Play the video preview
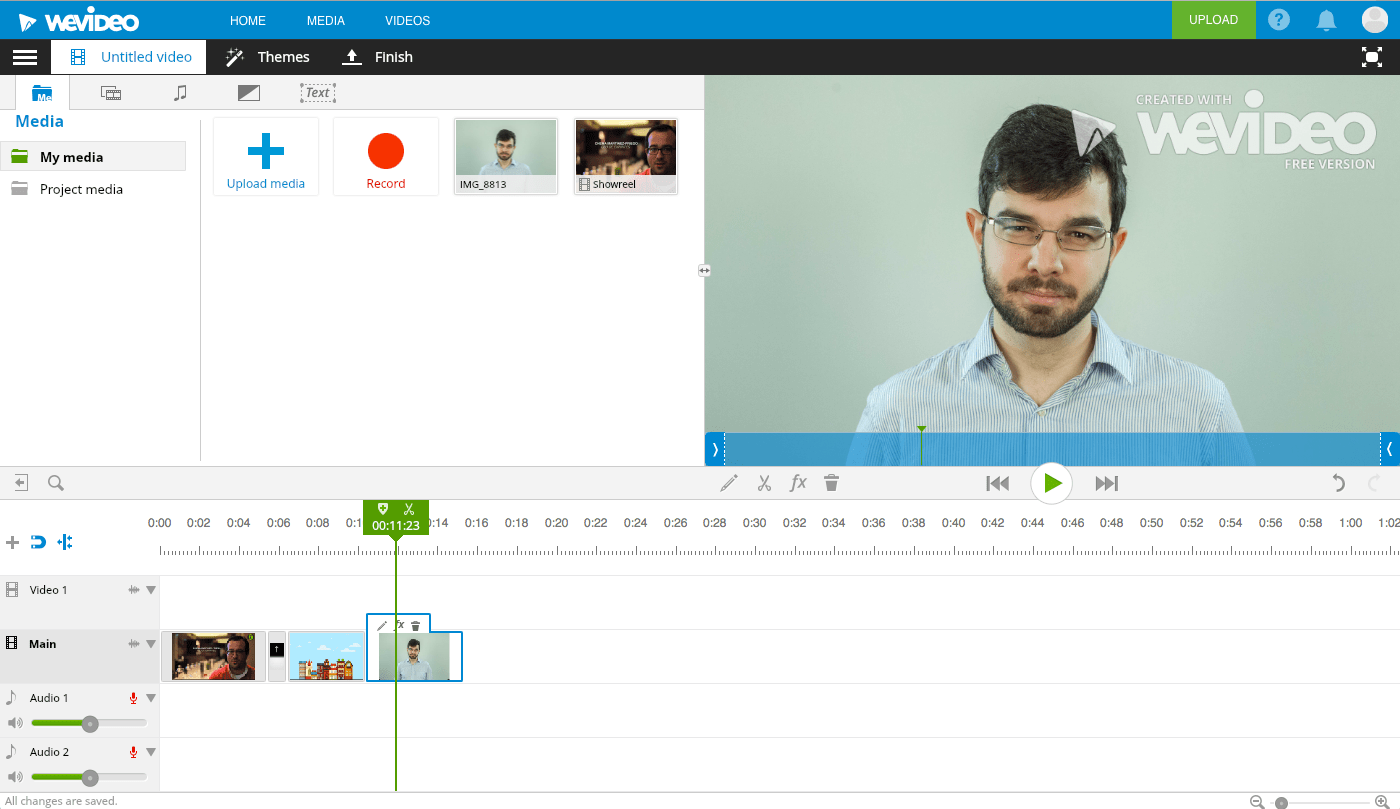The width and height of the screenshot is (1400, 809). click(x=1051, y=483)
